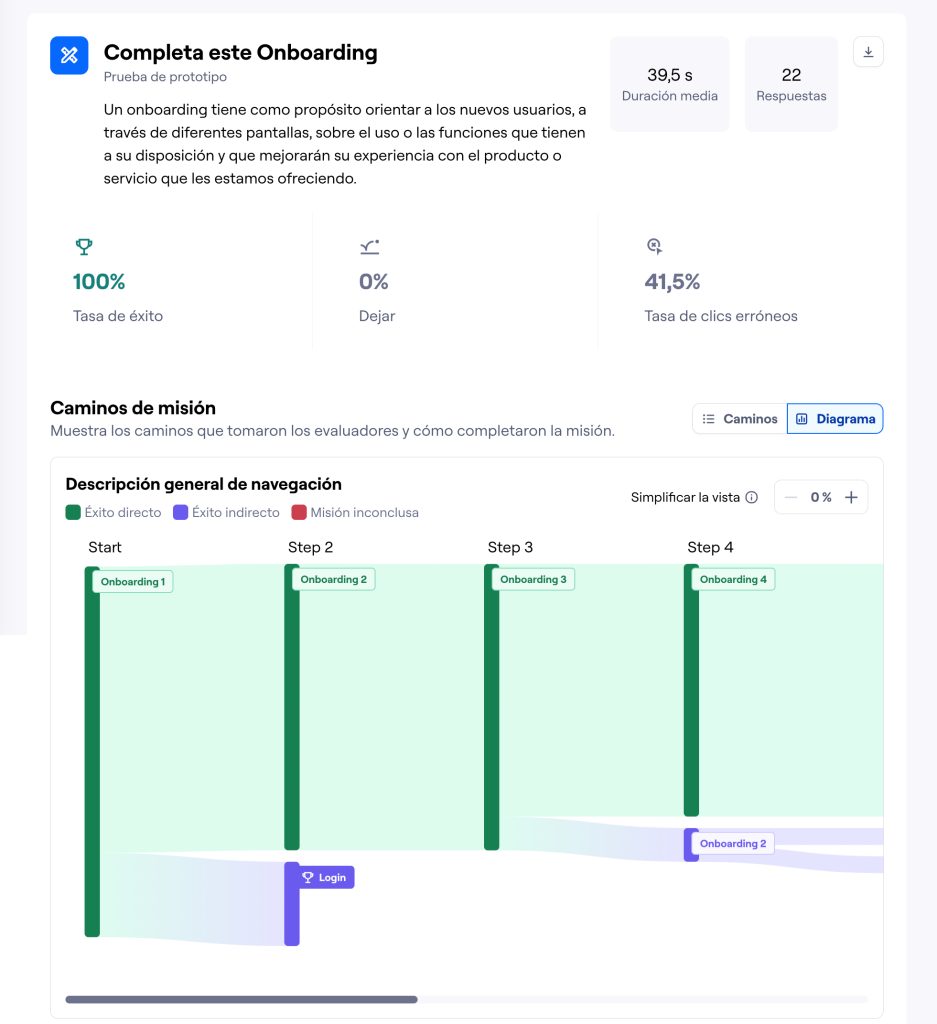
Task: Click the purple Login trophy node
Action: click(x=324, y=877)
